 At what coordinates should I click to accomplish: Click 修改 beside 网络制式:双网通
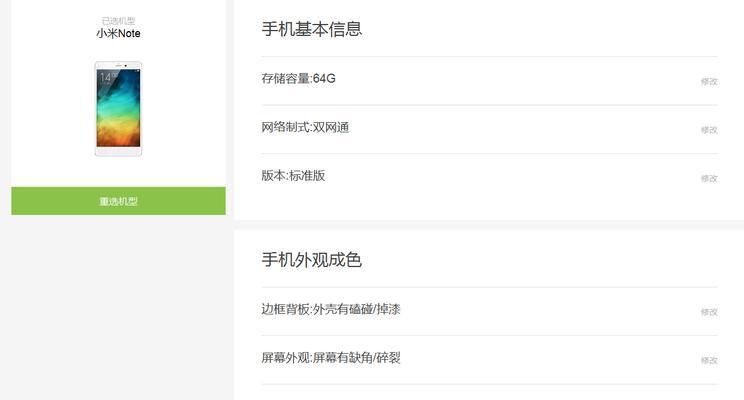click(709, 130)
